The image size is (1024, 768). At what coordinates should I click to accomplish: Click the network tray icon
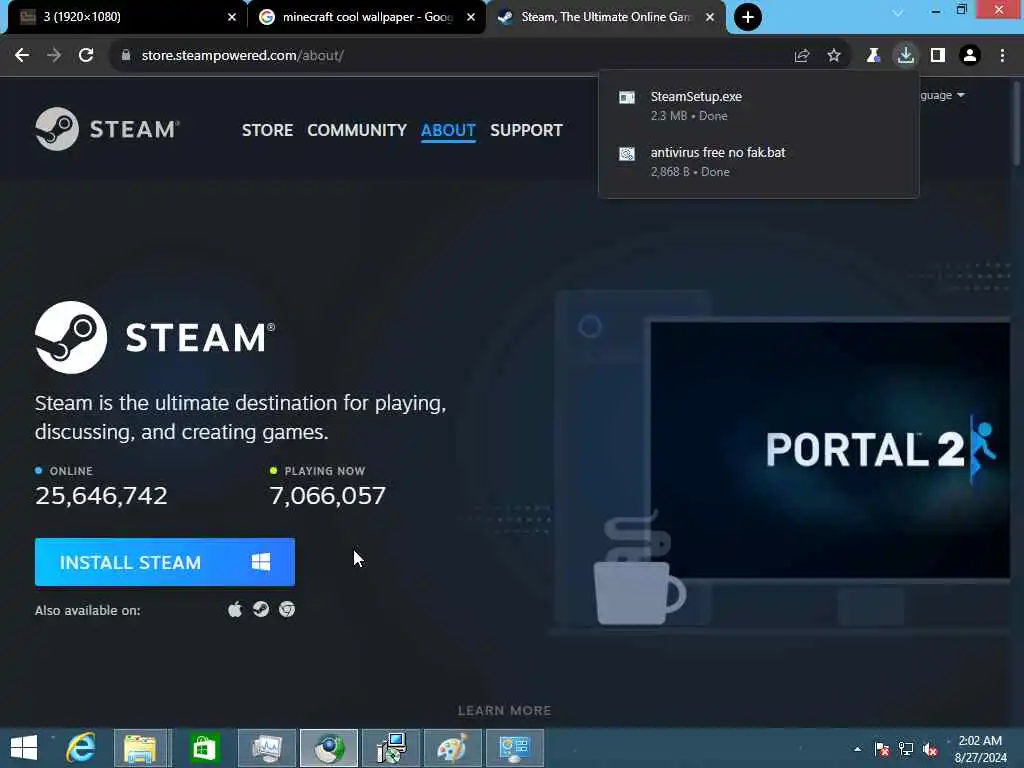pos(906,749)
